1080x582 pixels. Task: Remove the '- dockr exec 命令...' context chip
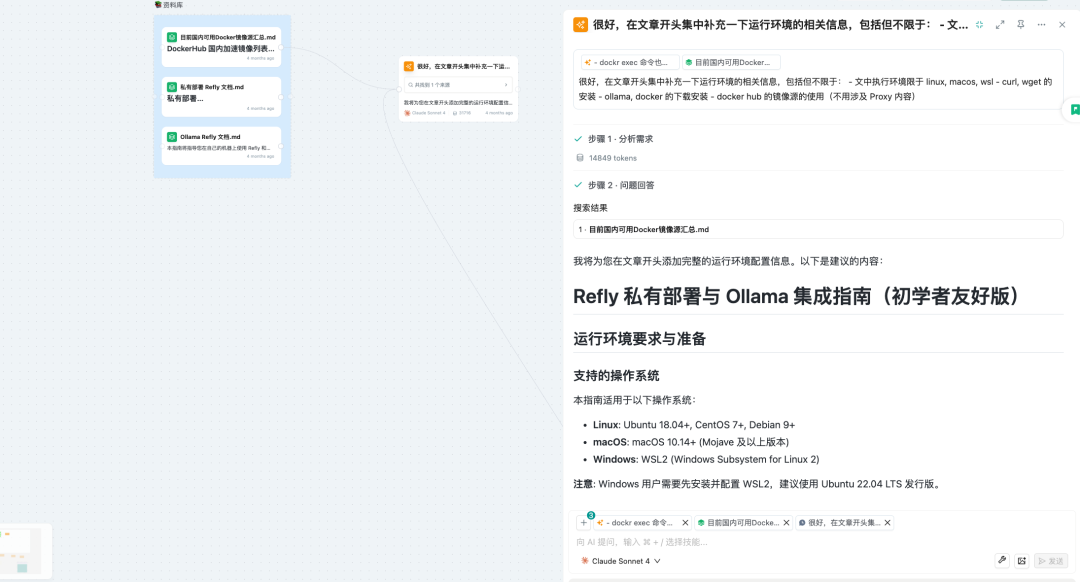[x=685, y=523]
